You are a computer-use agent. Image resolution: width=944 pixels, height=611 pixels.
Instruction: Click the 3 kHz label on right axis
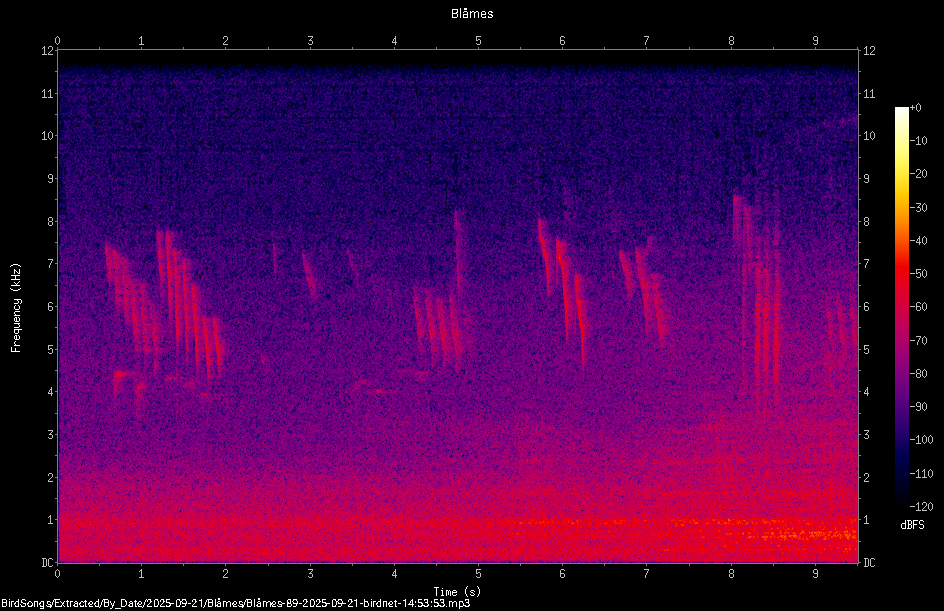(x=866, y=435)
